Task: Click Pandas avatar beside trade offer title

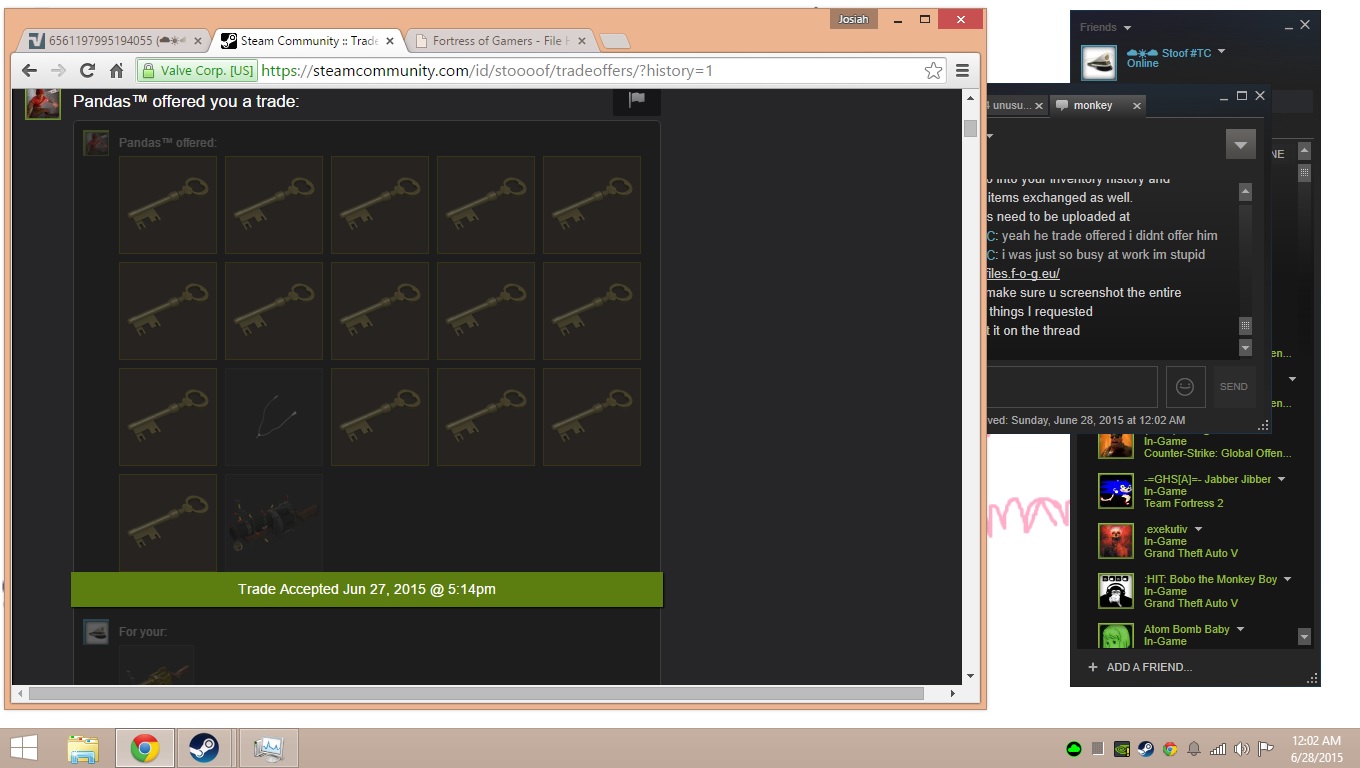Action: 42,102
